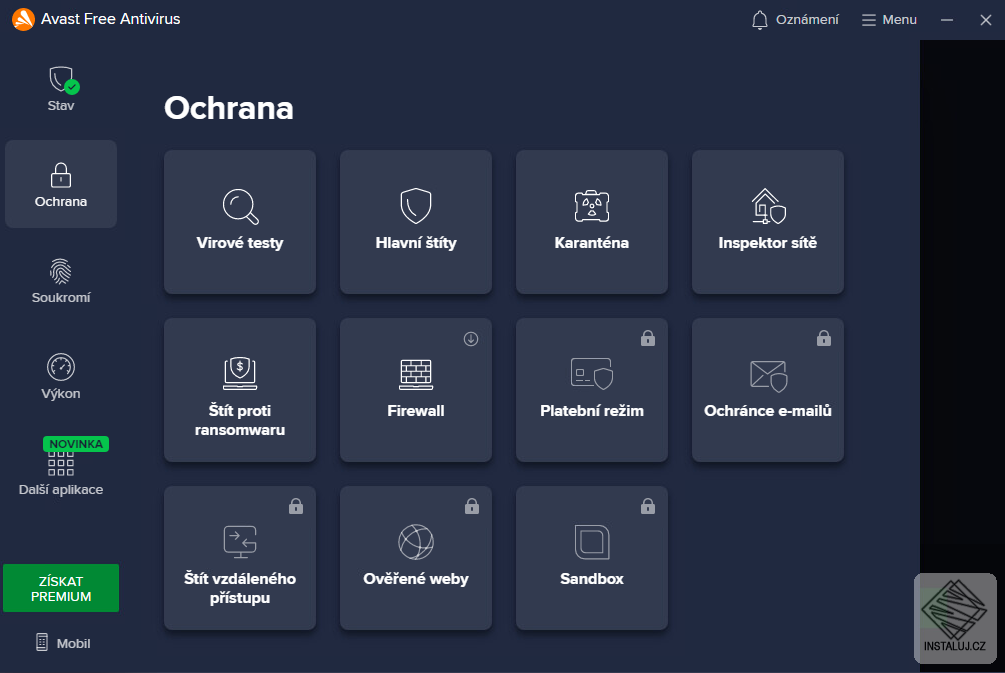Click the NOVINKA badge

click(x=76, y=444)
